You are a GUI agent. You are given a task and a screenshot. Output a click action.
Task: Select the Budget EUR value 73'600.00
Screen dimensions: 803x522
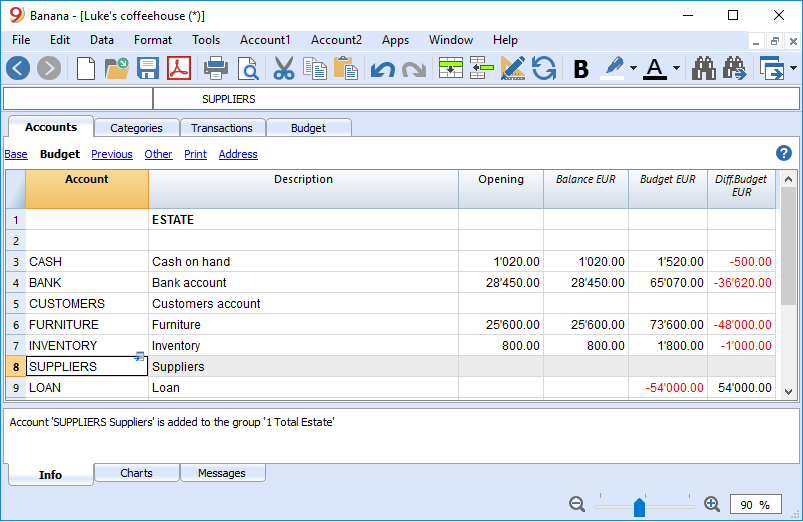668,324
